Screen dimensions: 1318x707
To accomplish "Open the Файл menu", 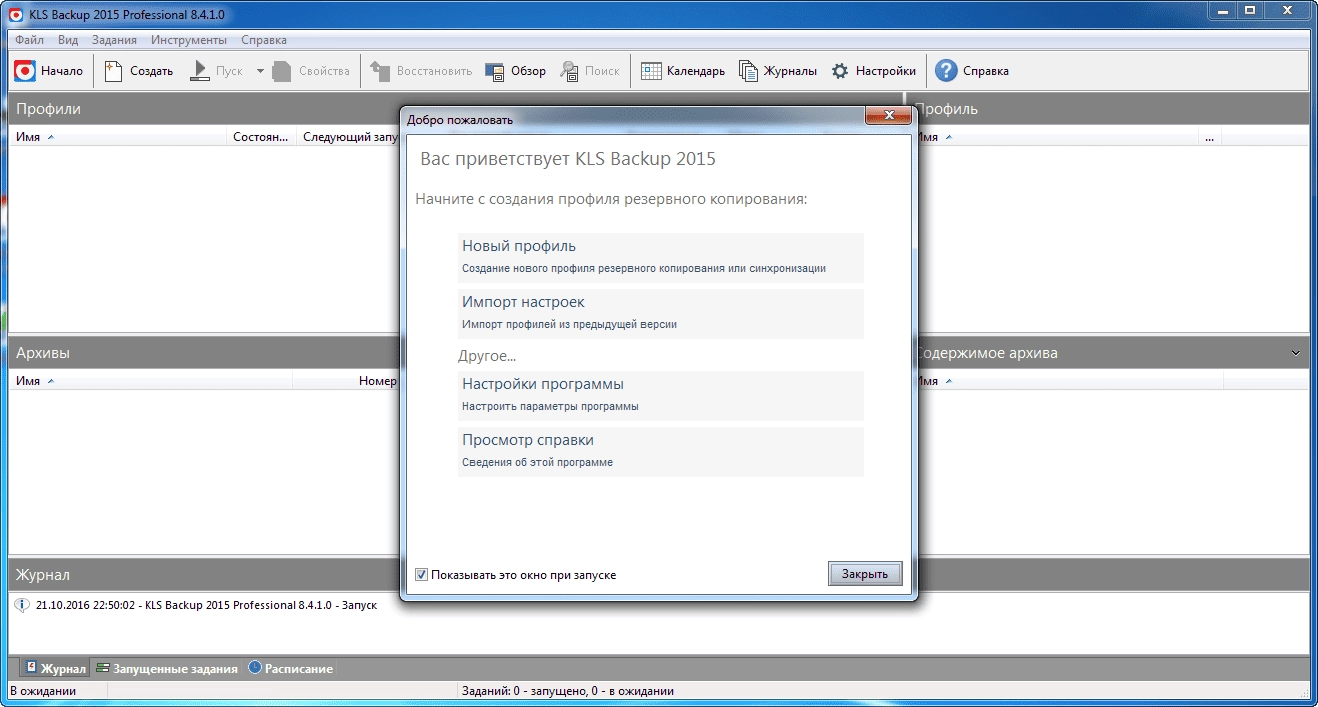I will pyautogui.click(x=30, y=40).
